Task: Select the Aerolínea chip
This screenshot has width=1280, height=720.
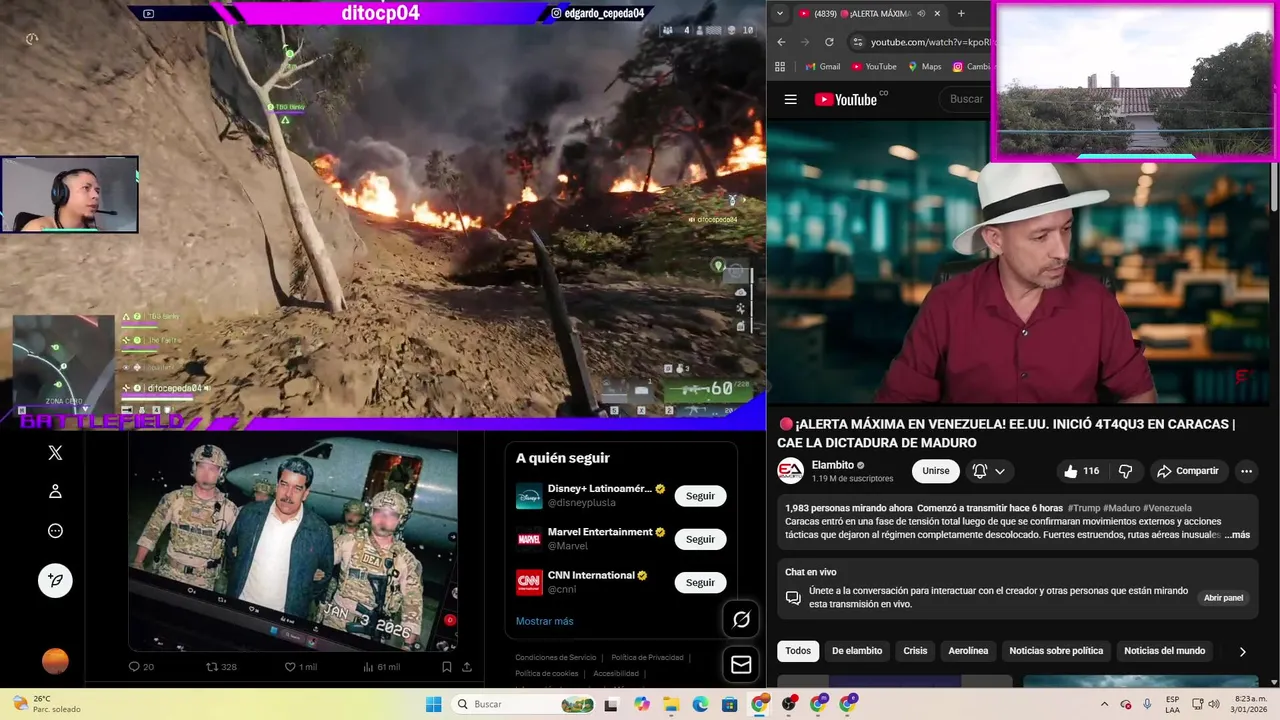Action: tap(968, 651)
